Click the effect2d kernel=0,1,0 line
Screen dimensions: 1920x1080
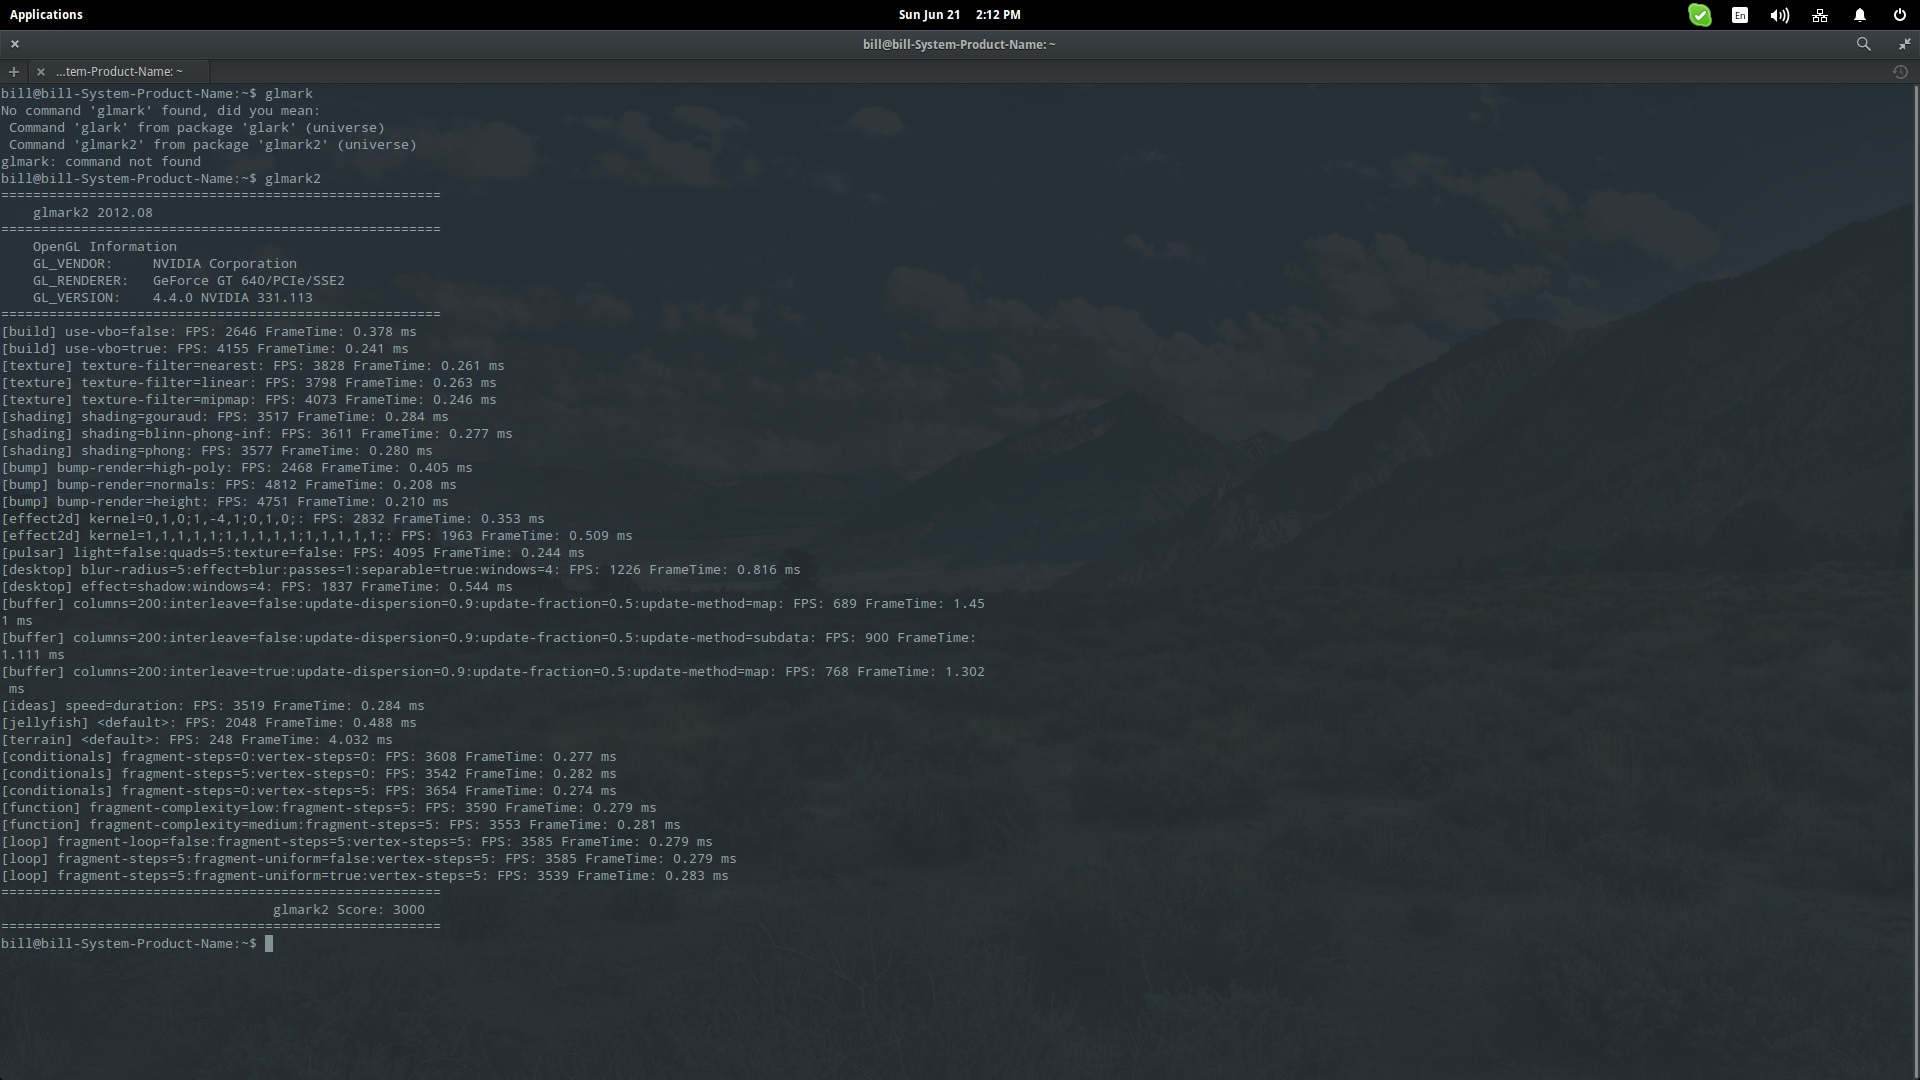pyautogui.click(x=273, y=518)
